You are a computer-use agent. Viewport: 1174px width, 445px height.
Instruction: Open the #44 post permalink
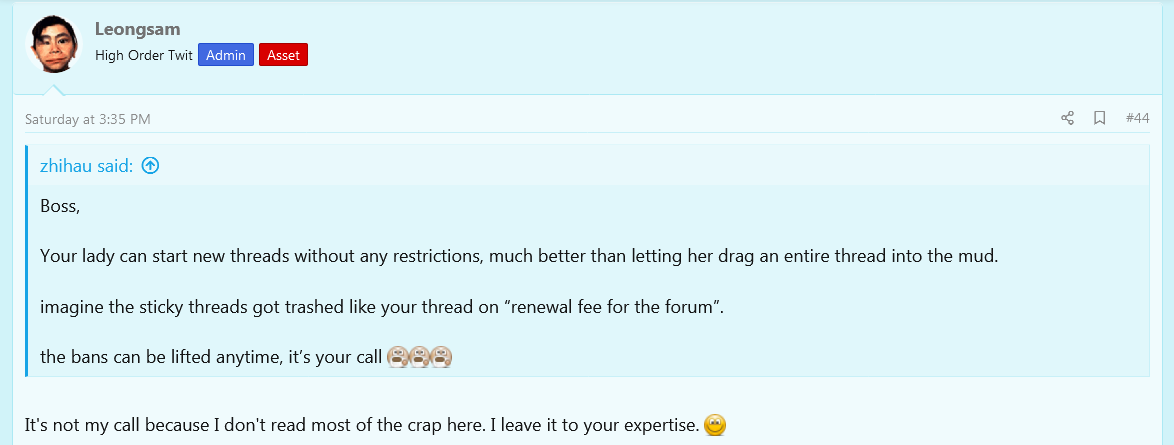coord(1137,118)
